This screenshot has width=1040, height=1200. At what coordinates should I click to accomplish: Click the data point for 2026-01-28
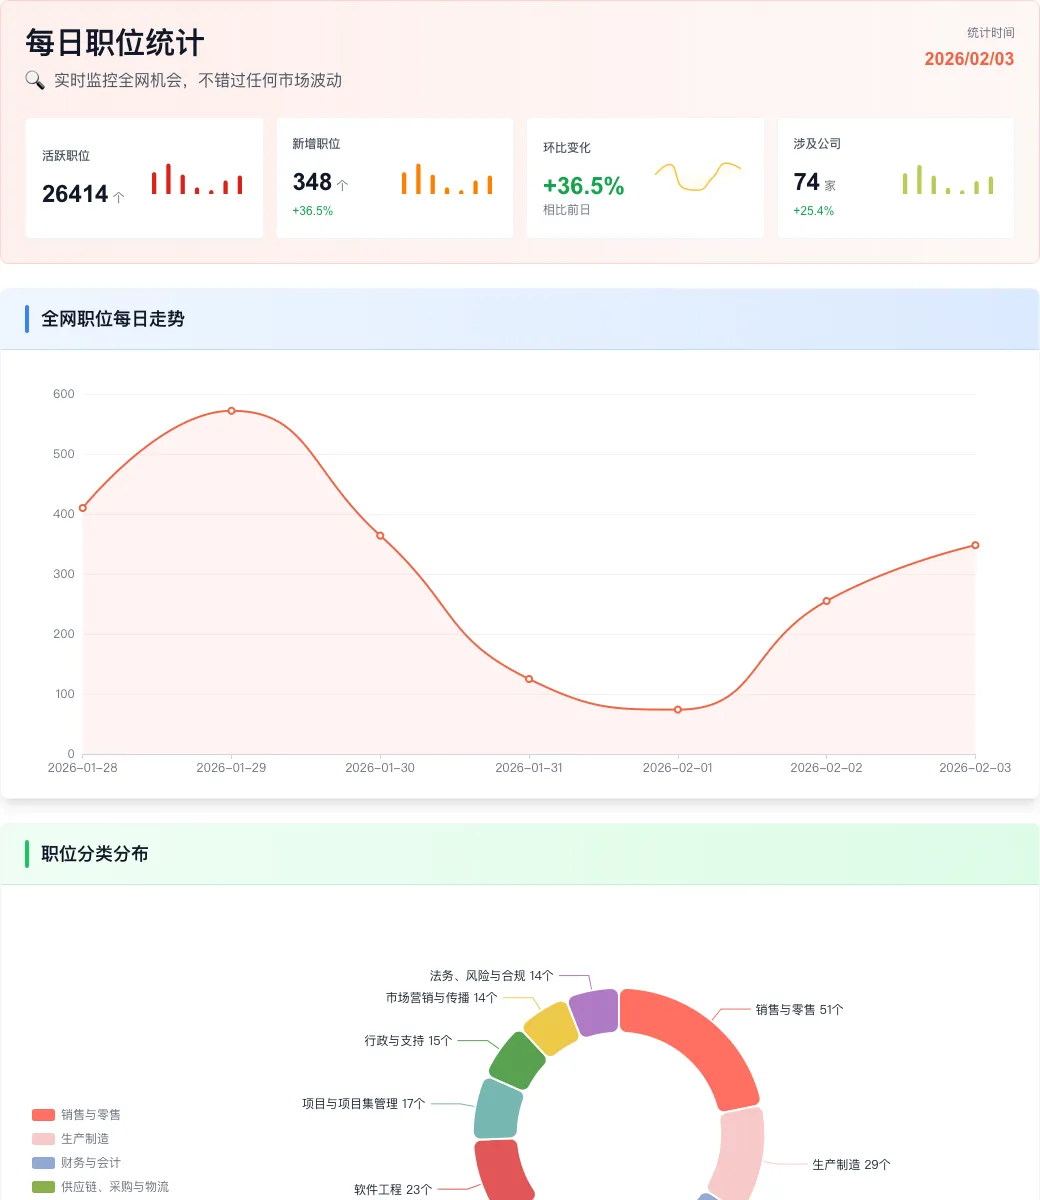[83, 508]
